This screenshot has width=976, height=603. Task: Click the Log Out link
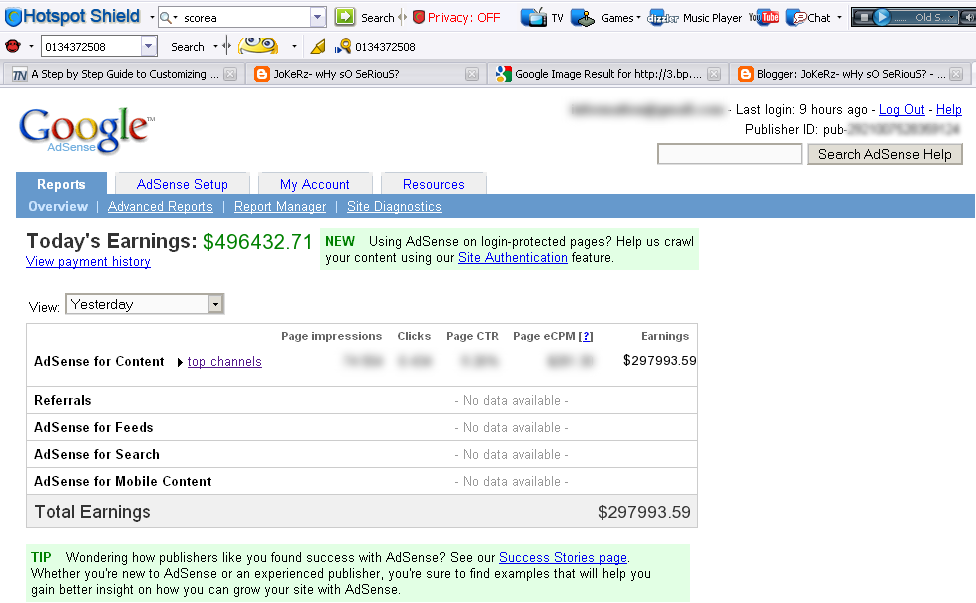901,110
